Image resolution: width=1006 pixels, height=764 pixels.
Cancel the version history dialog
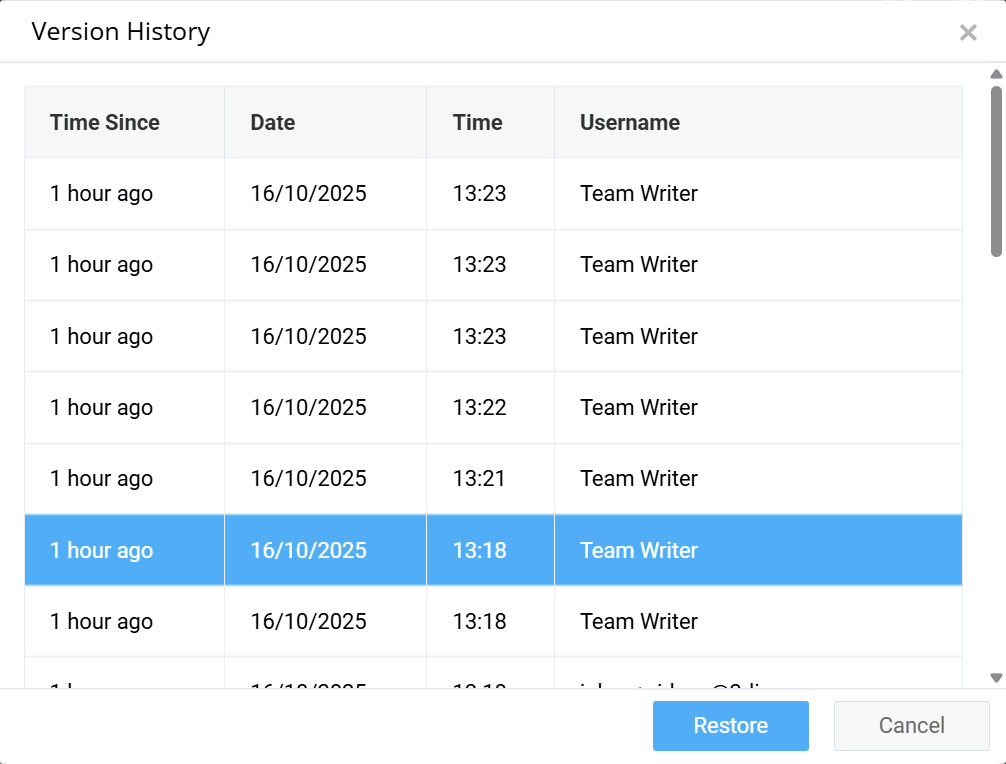click(x=911, y=726)
